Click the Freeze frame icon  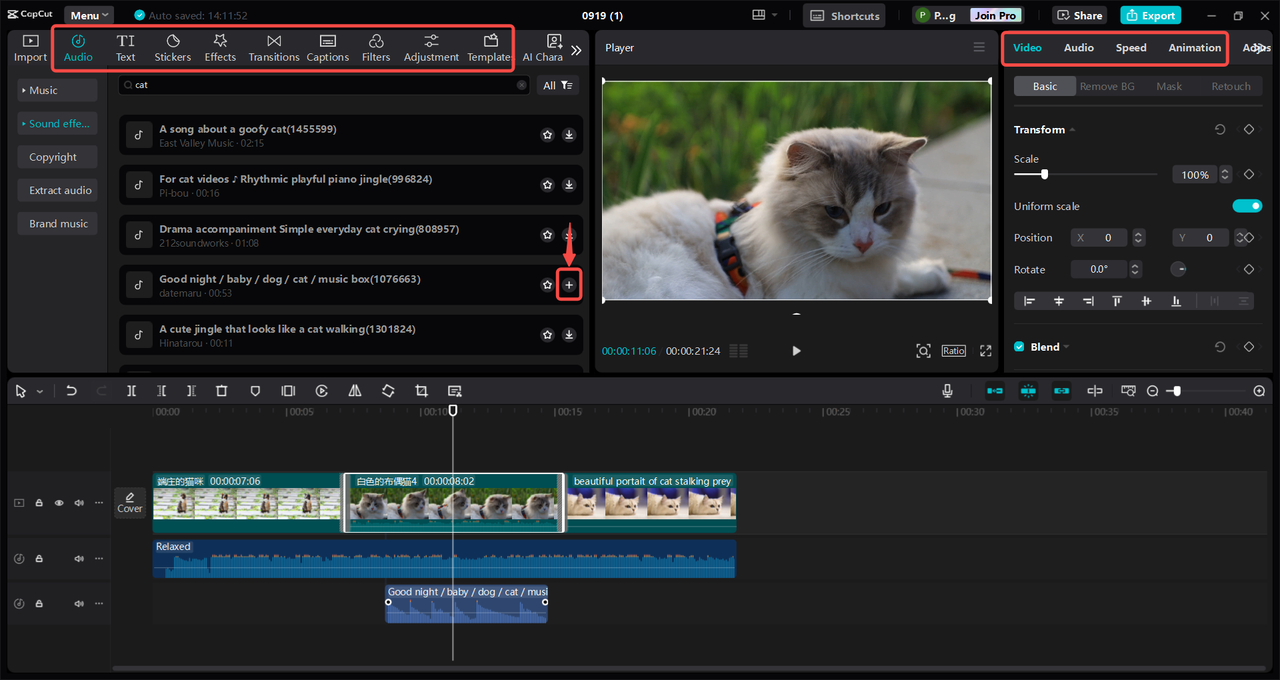[x=288, y=391]
